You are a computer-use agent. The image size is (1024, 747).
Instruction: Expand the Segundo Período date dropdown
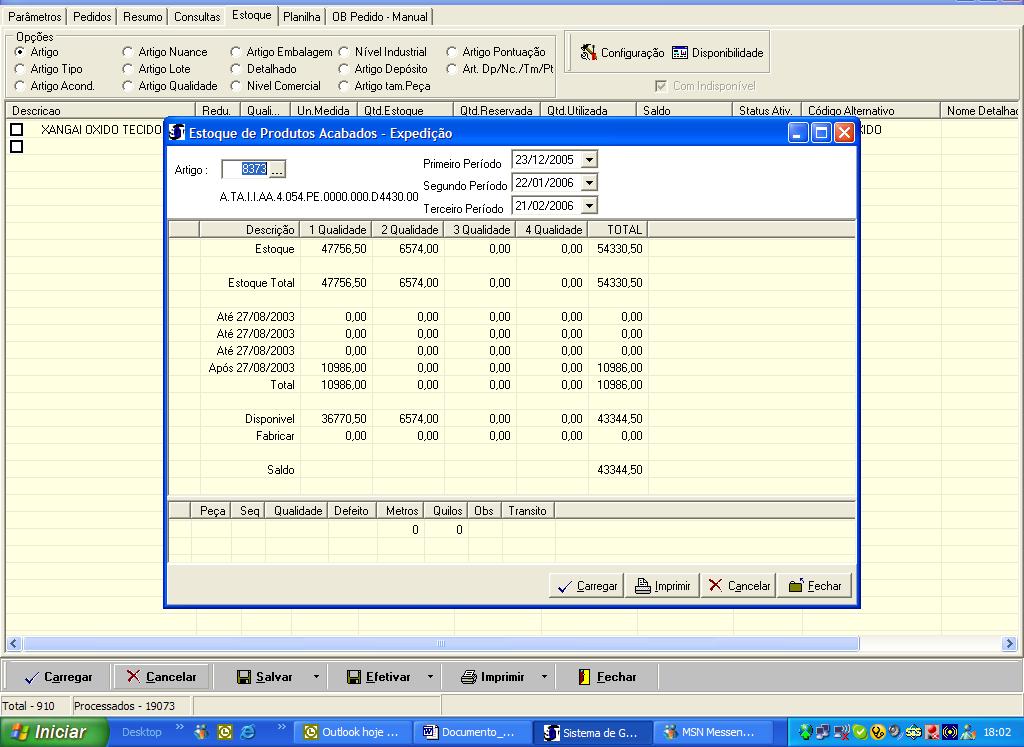pyautogui.click(x=589, y=183)
